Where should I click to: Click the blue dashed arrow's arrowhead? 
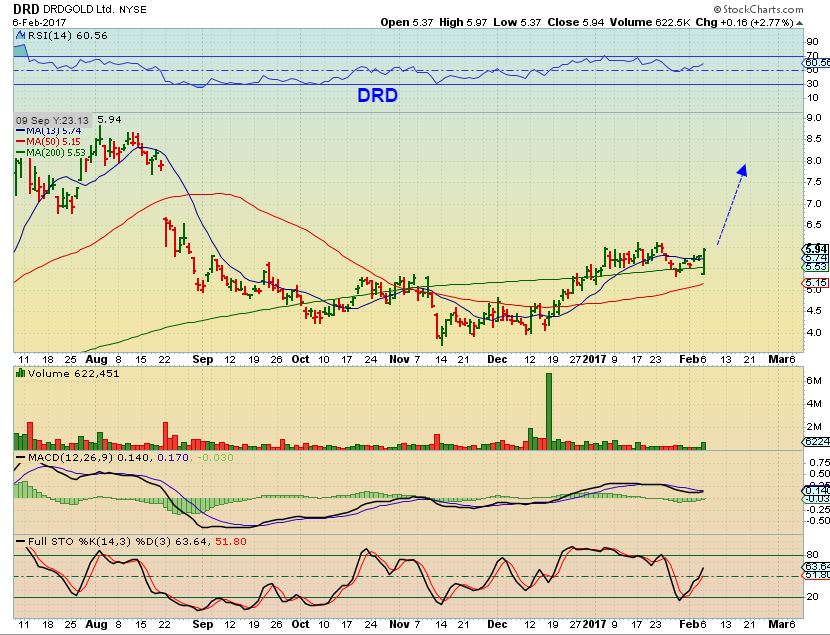tap(743, 171)
